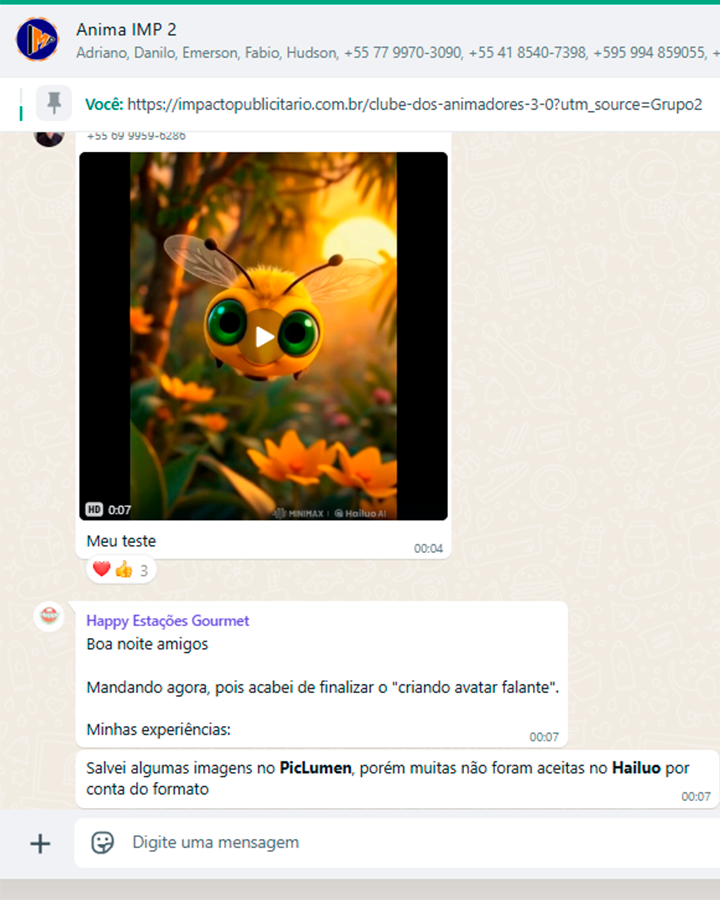Viewport: 720px width, 903px height.
Task: Open the emoji sticker picker
Action: (103, 843)
